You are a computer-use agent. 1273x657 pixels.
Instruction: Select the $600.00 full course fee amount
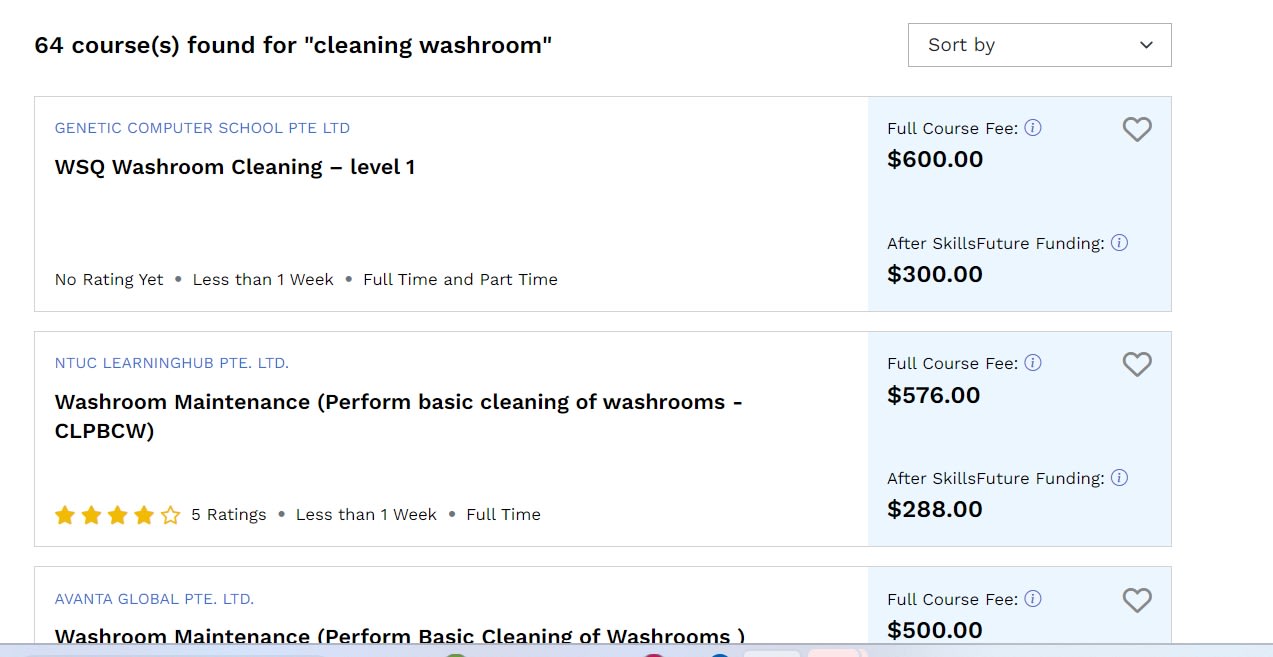coord(935,159)
